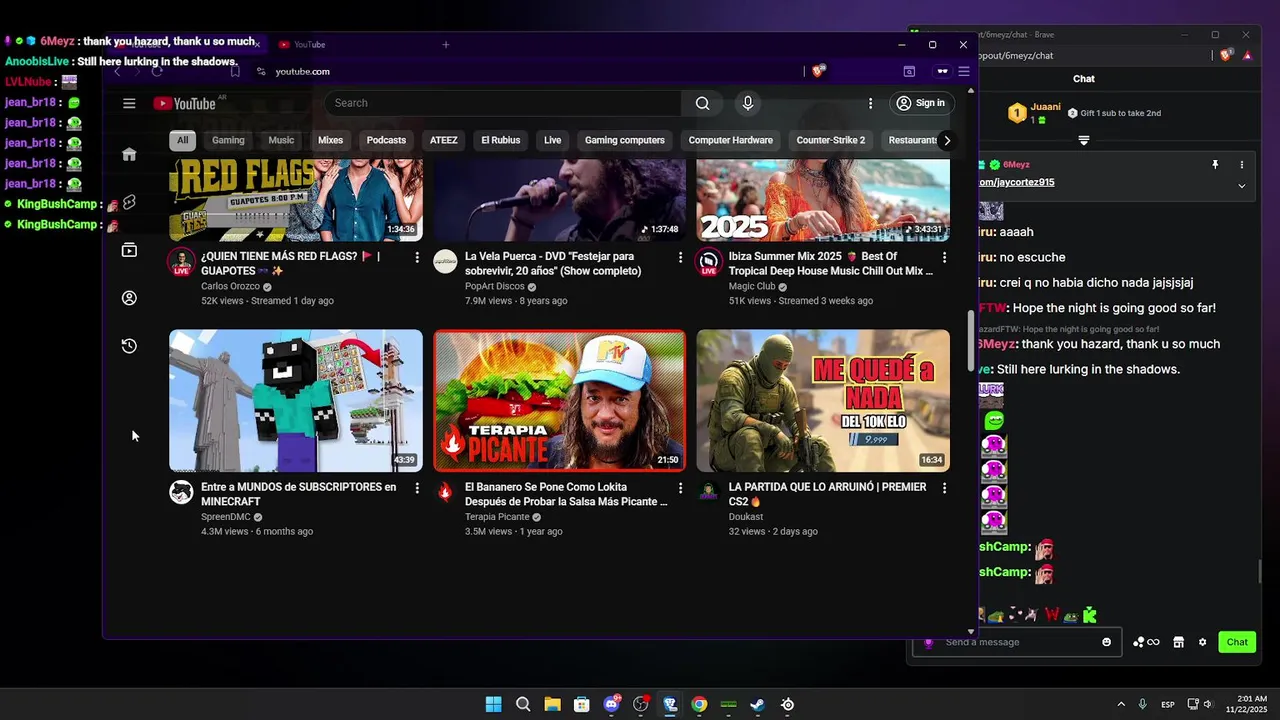
Task: Open YouTube settings three-dot menu
Action: (870, 103)
